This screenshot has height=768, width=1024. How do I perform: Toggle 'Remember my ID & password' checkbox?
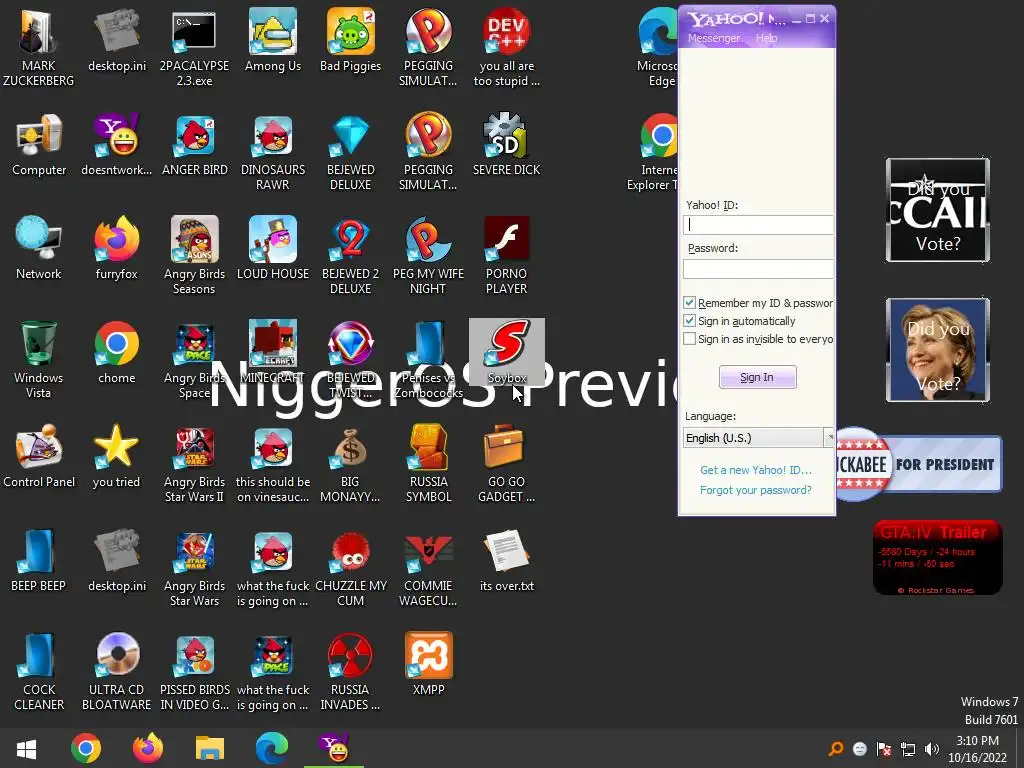[x=690, y=302]
